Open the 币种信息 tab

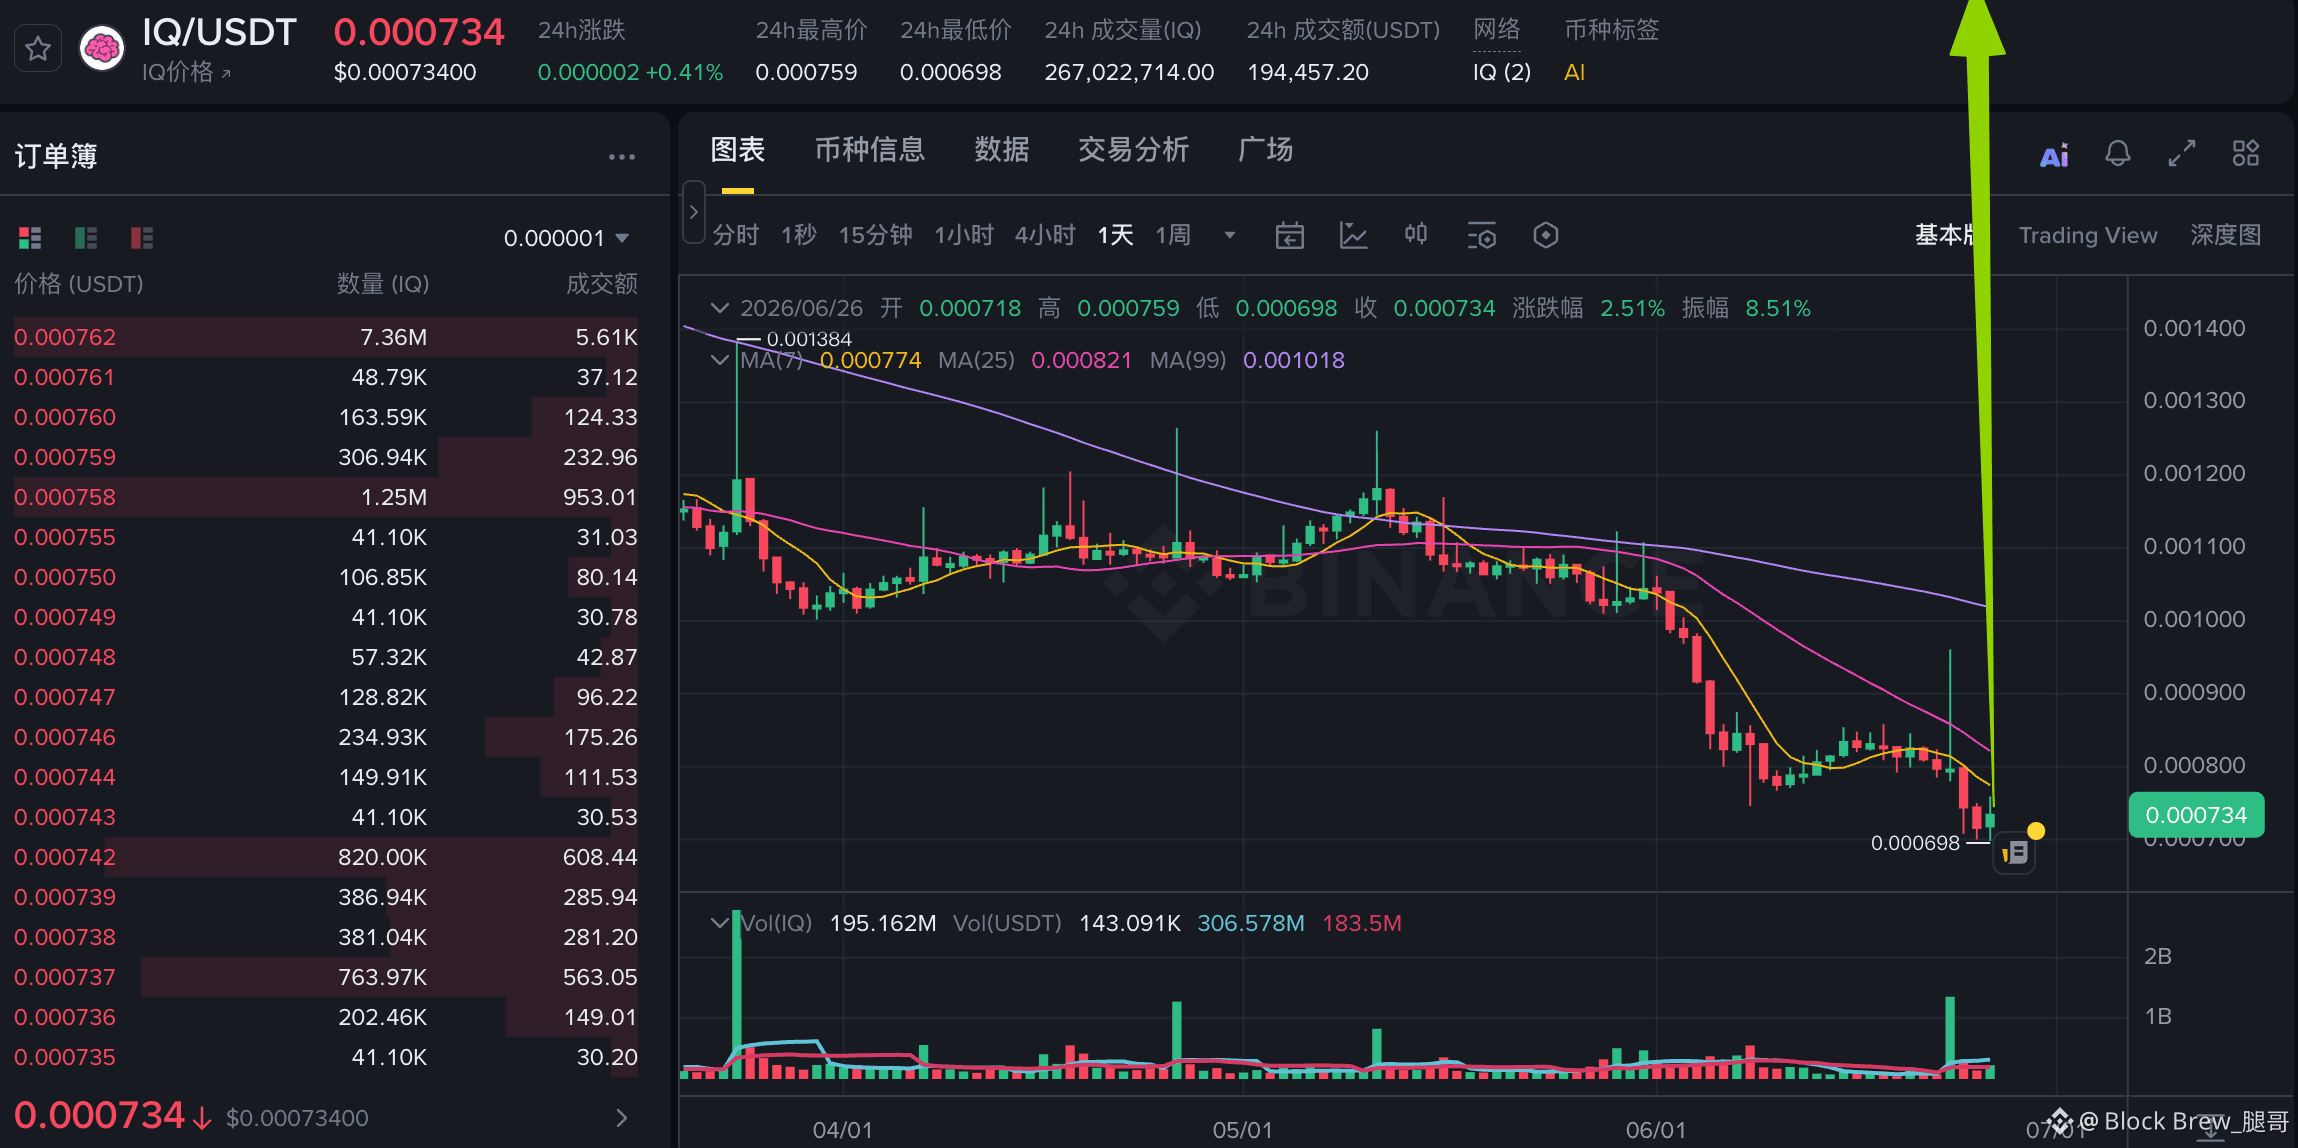point(870,150)
